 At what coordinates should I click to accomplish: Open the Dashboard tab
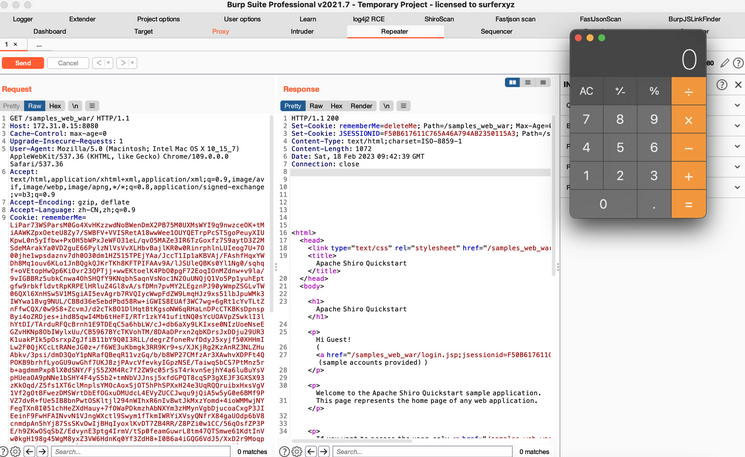pyautogui.click(x=49, y=31)
